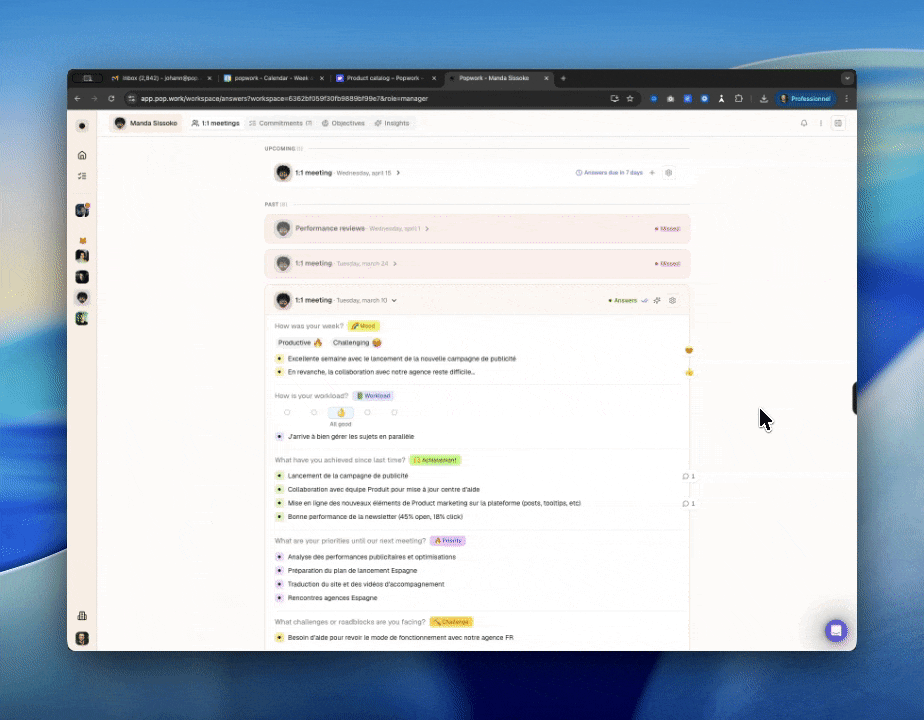The width and height of the screenshot is (924, 720).
Task: Click the Answers due in 7 days link
Action: click(609, 173)
